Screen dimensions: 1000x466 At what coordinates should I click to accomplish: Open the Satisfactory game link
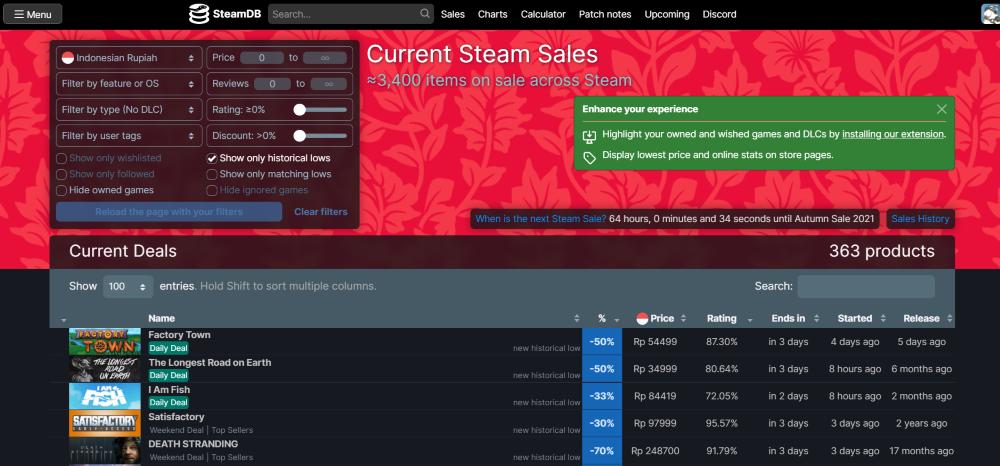click(176, 417)
